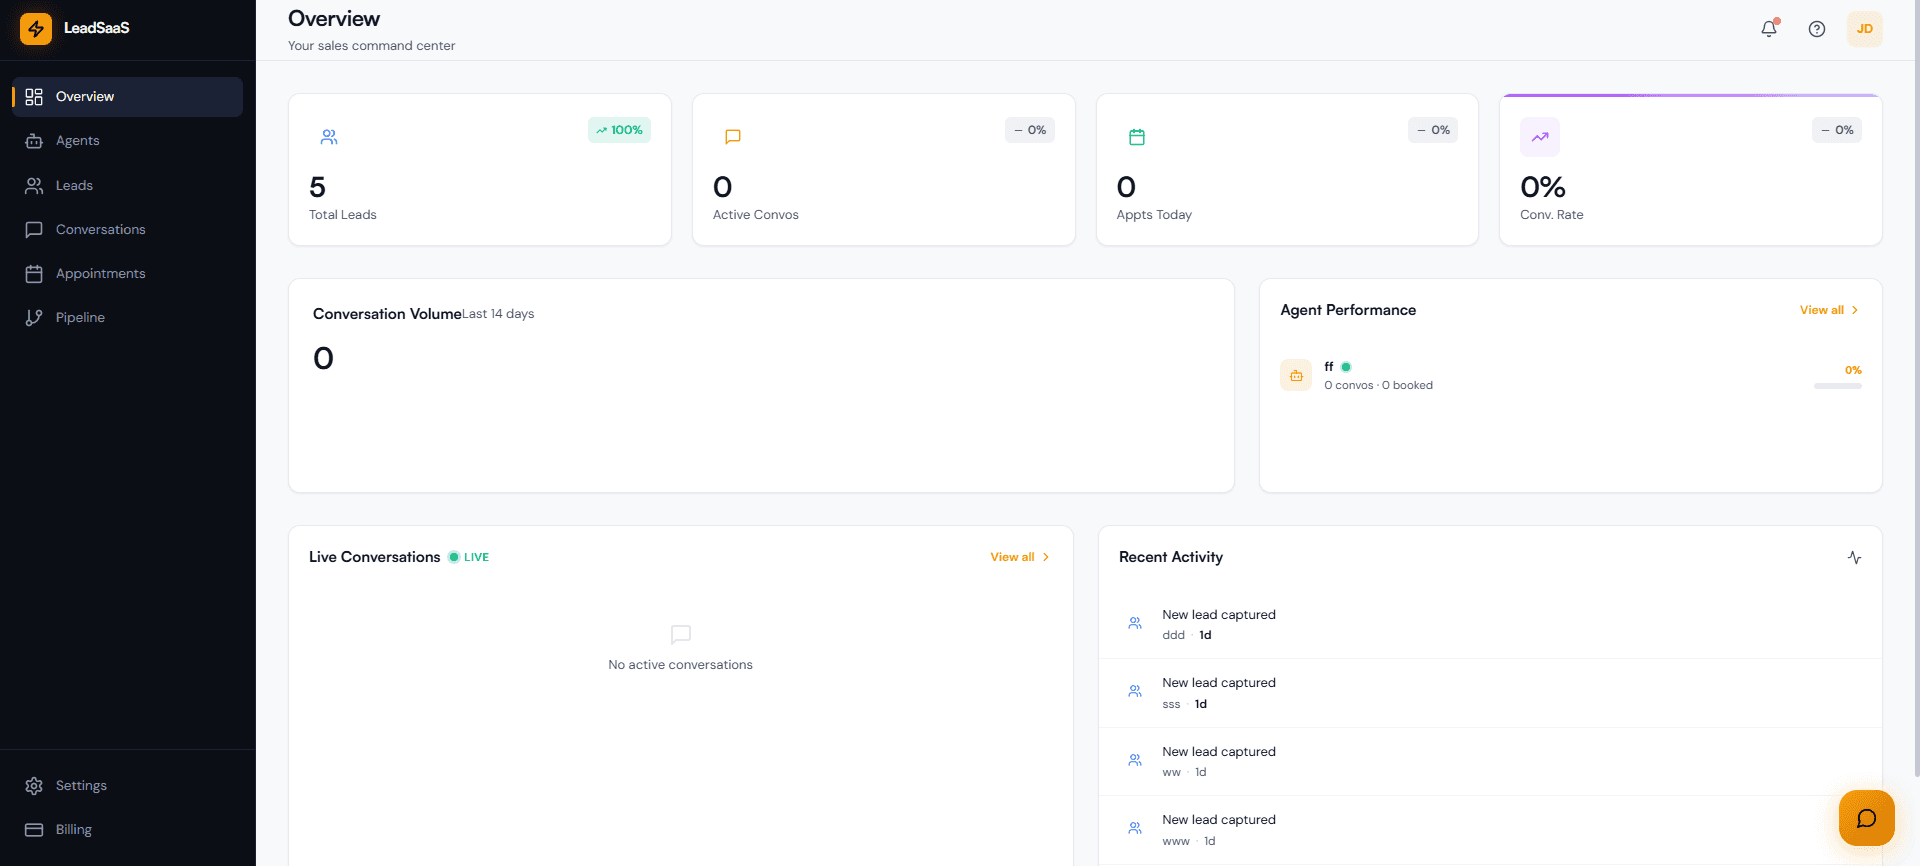Click the lead icon beside www

[1135, 828]
